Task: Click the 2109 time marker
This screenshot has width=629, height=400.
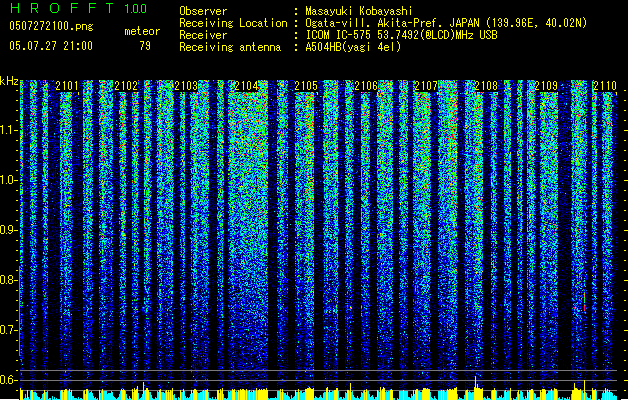Action: pos(546,86)
